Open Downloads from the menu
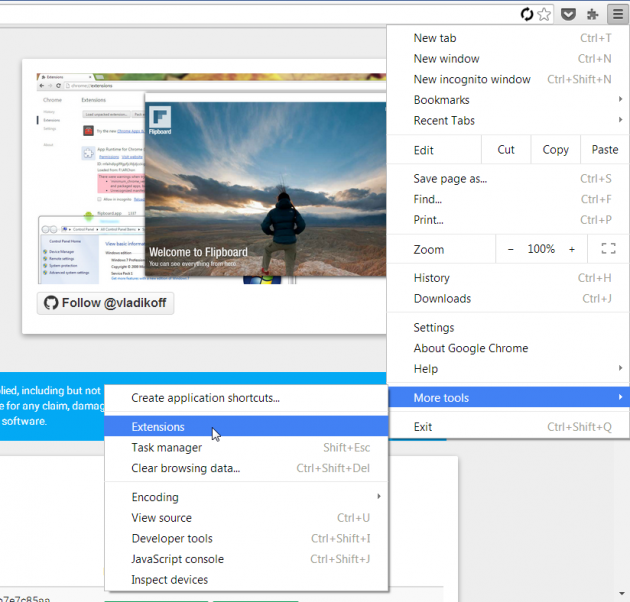This screenshot has width=630, height=602. tap(508, 299)
